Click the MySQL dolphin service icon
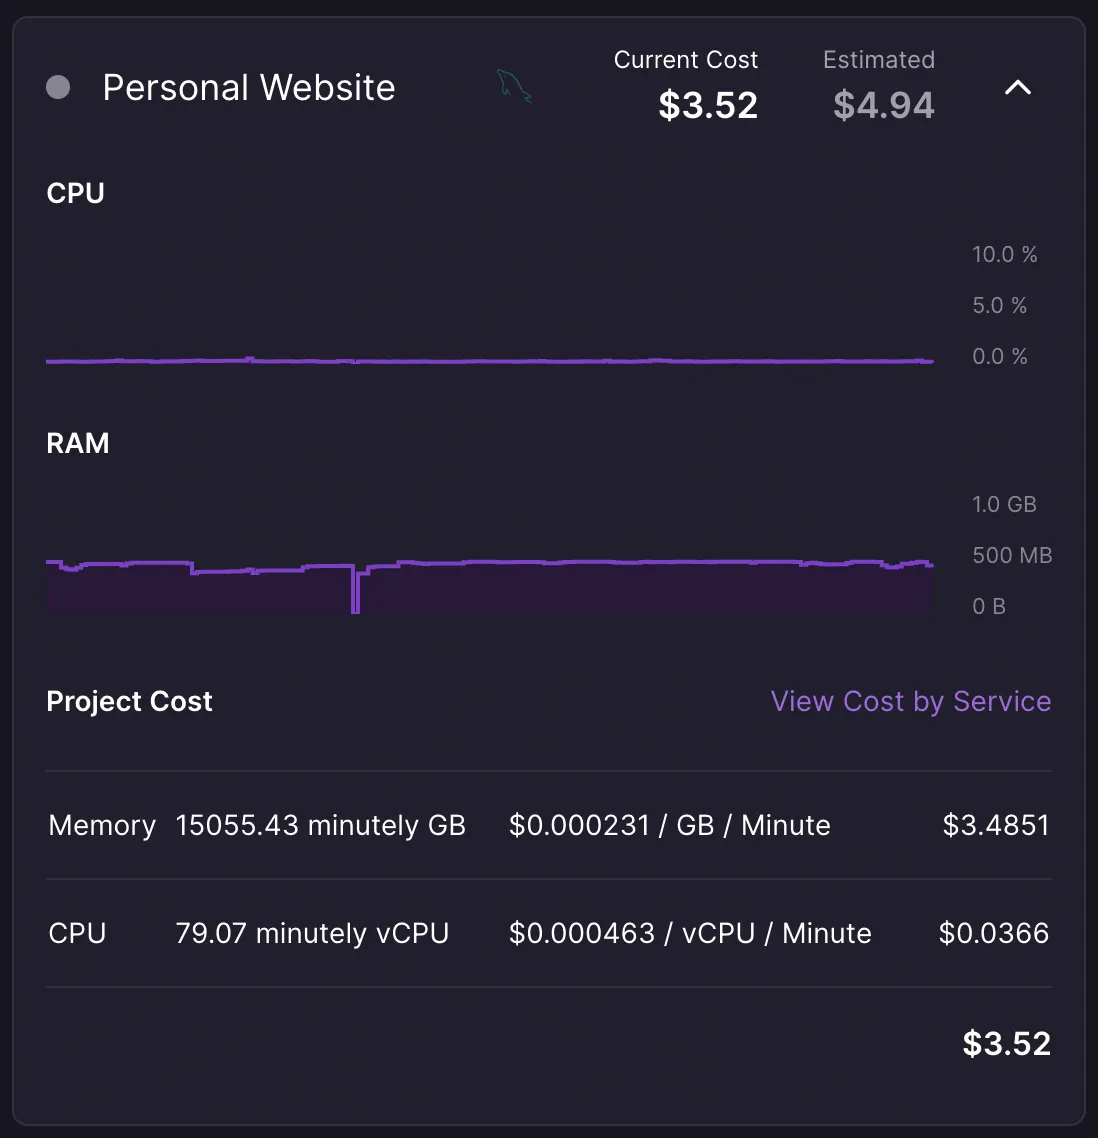The image size is (1098, 1138). [x=514, y=87]
